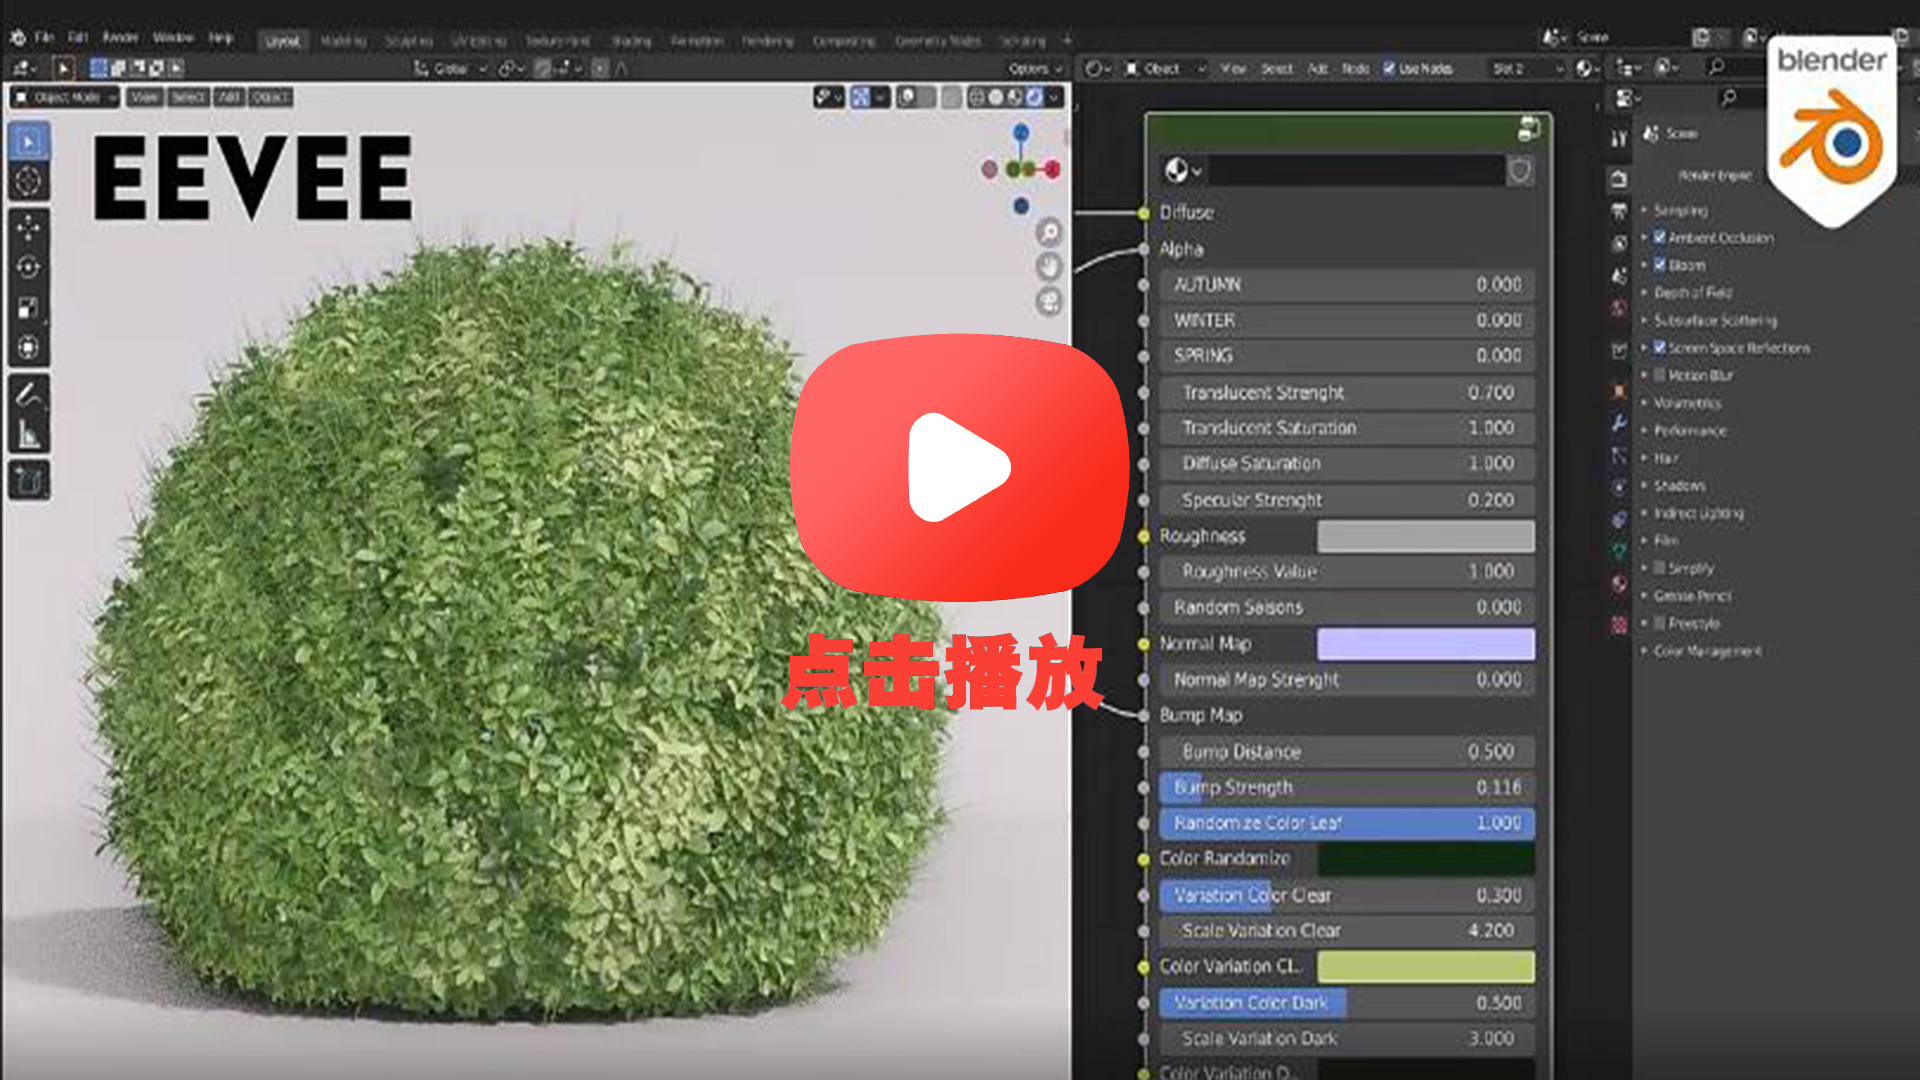Click the fake user shield icon in the node
Screen dimensions: 1920x1080
[1520, 170]
